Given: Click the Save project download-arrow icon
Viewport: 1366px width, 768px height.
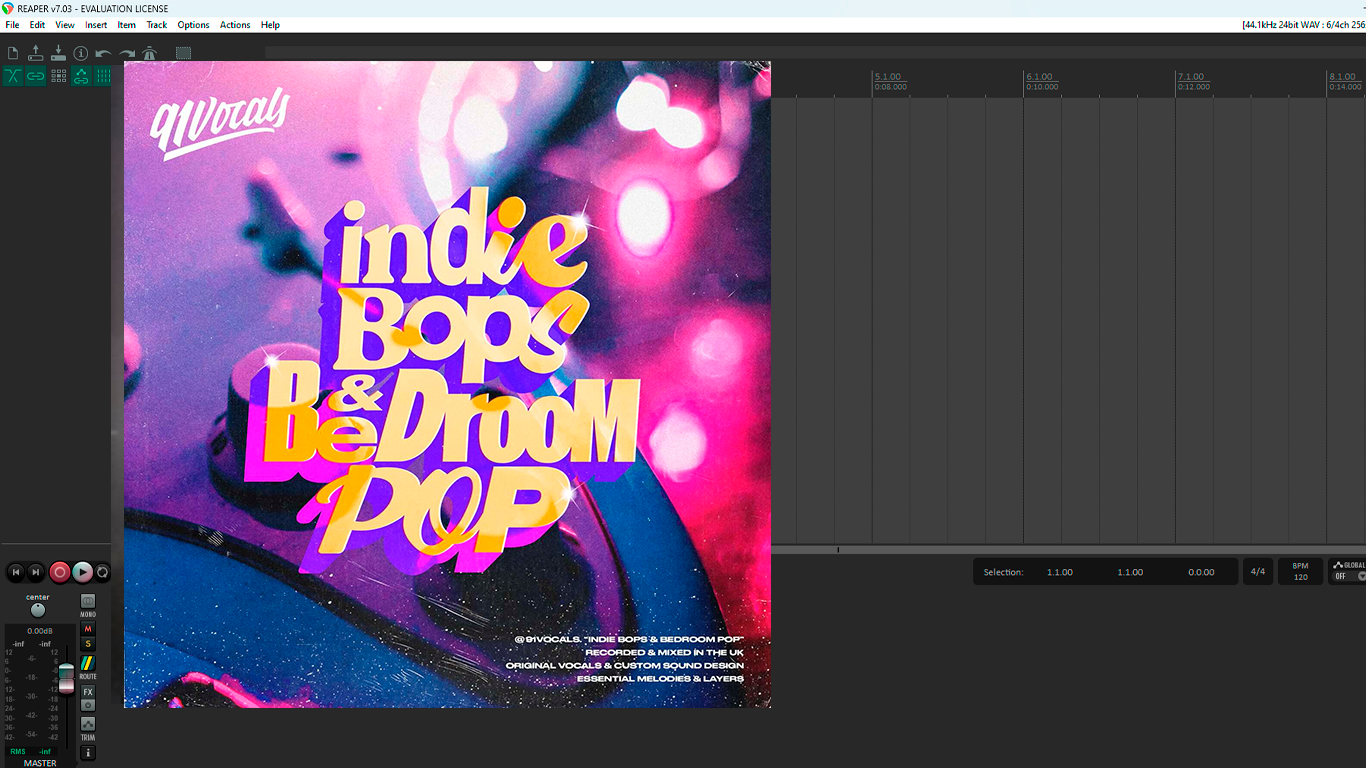Looking at the screenshot, I should (58, 53).
